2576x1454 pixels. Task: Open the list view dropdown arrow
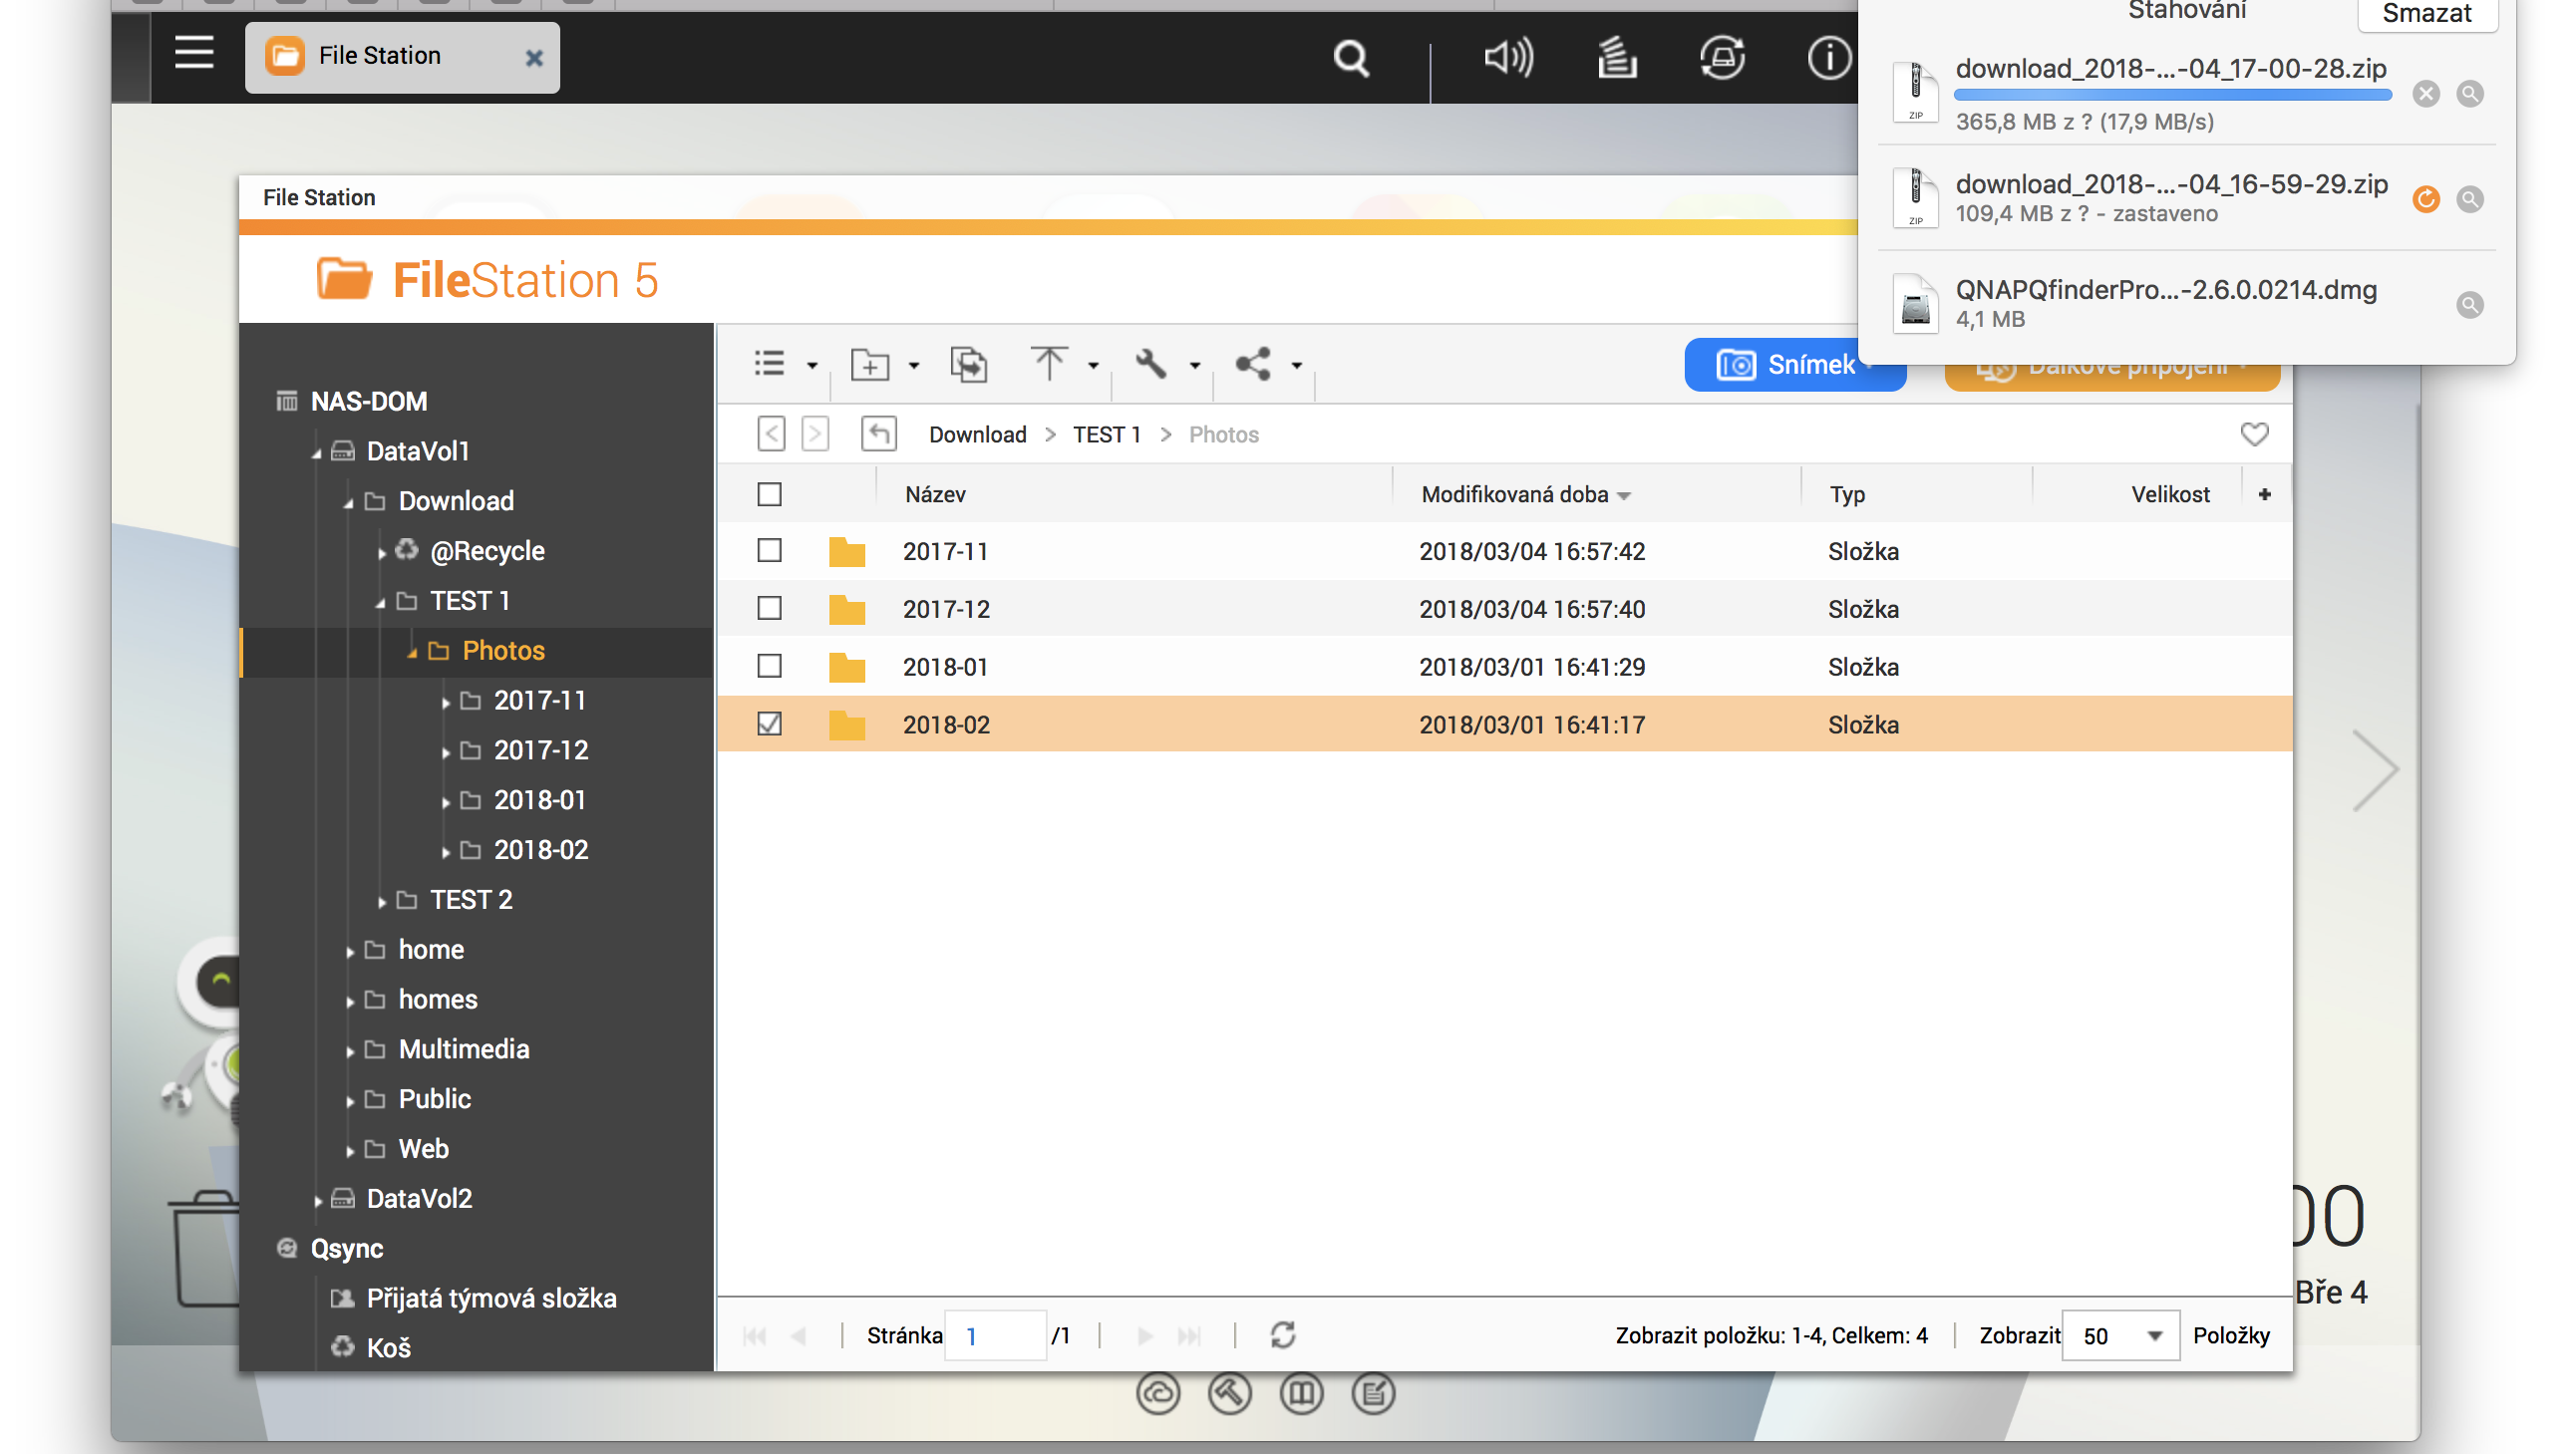811,364
